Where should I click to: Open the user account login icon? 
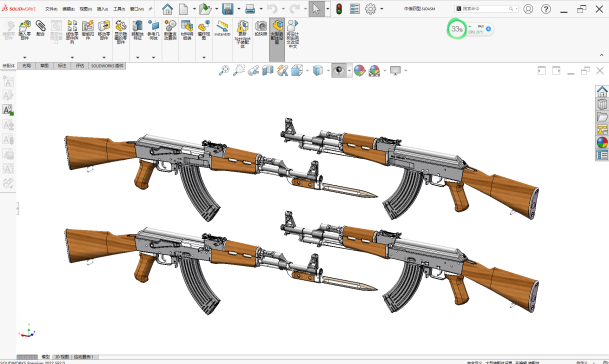(x=528, y=9)
